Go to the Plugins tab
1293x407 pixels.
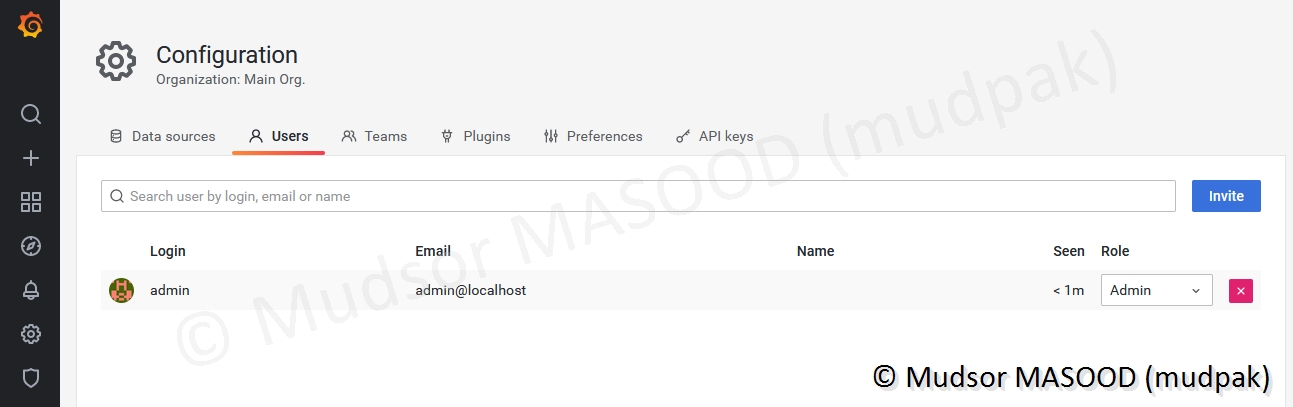[x=476, y=136]
